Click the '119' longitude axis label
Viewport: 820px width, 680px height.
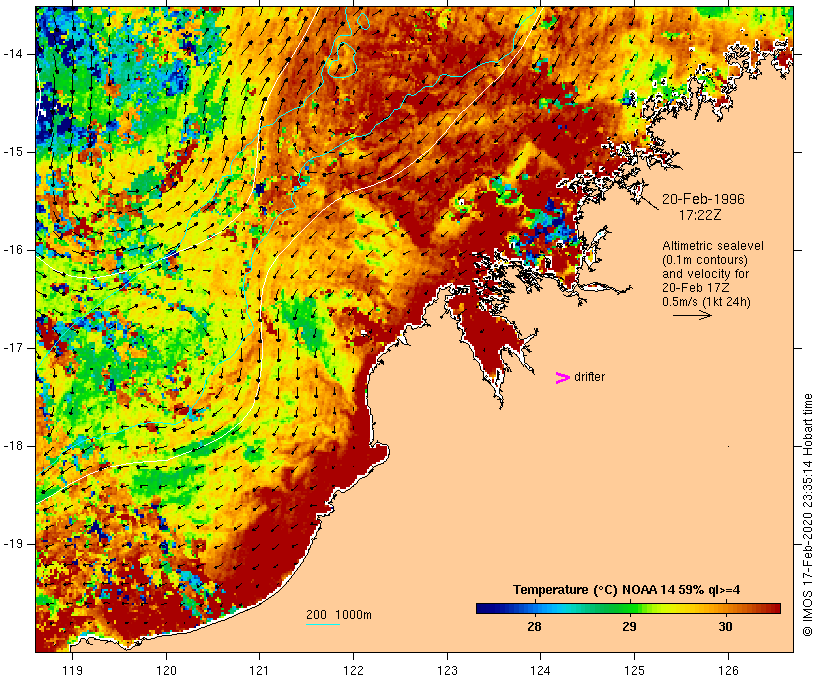(72, 670)
